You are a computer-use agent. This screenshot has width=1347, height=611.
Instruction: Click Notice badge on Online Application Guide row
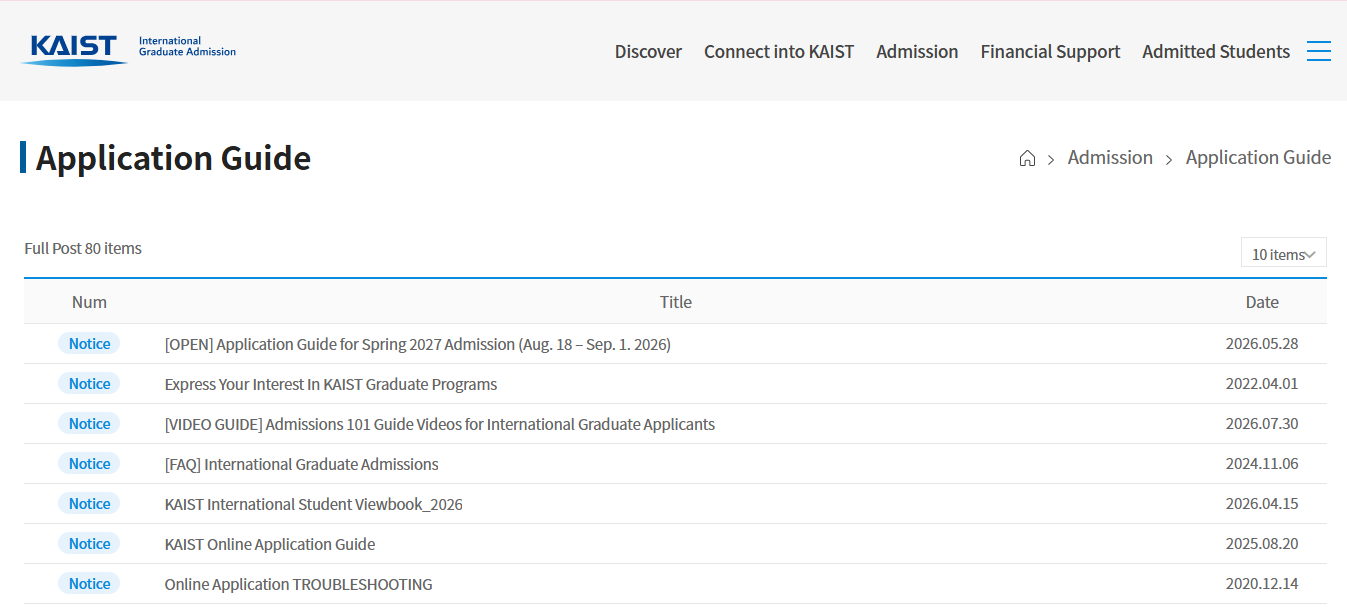point(89,544)
